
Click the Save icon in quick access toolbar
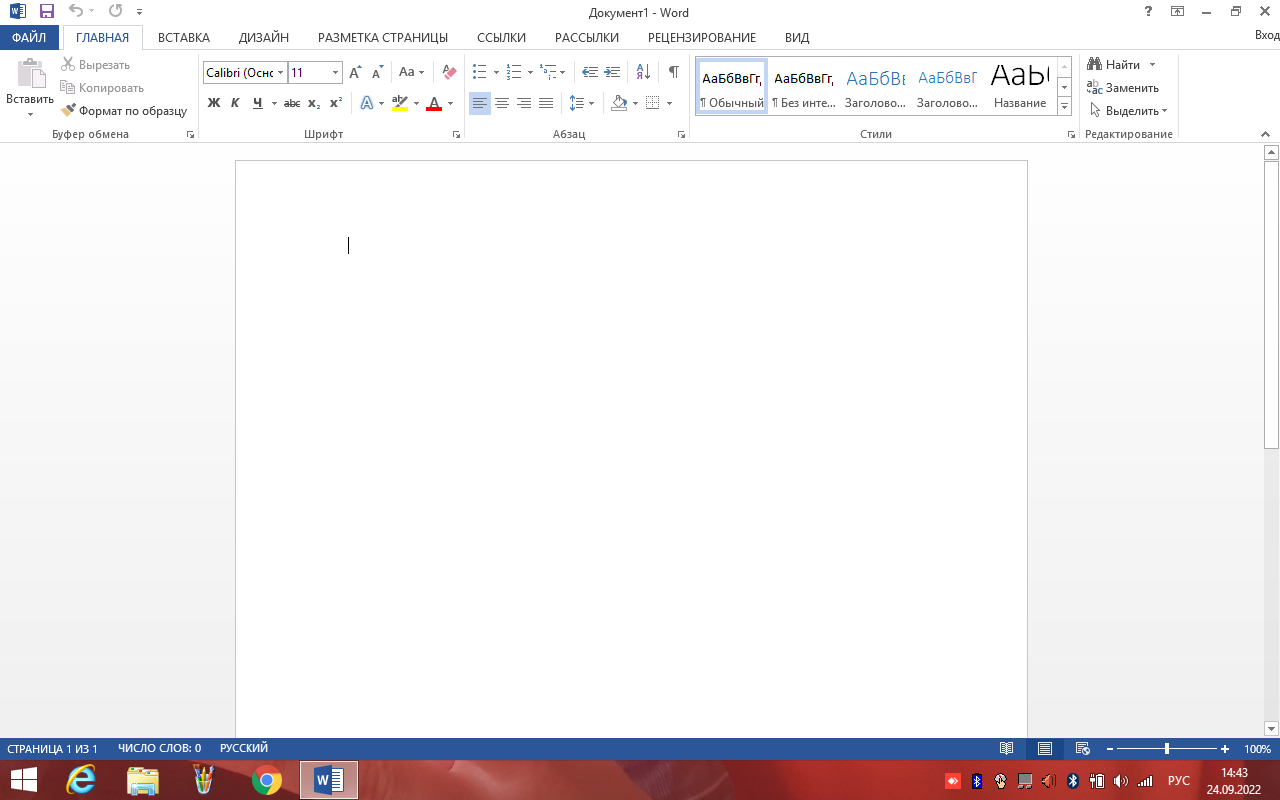coord(47,12)
